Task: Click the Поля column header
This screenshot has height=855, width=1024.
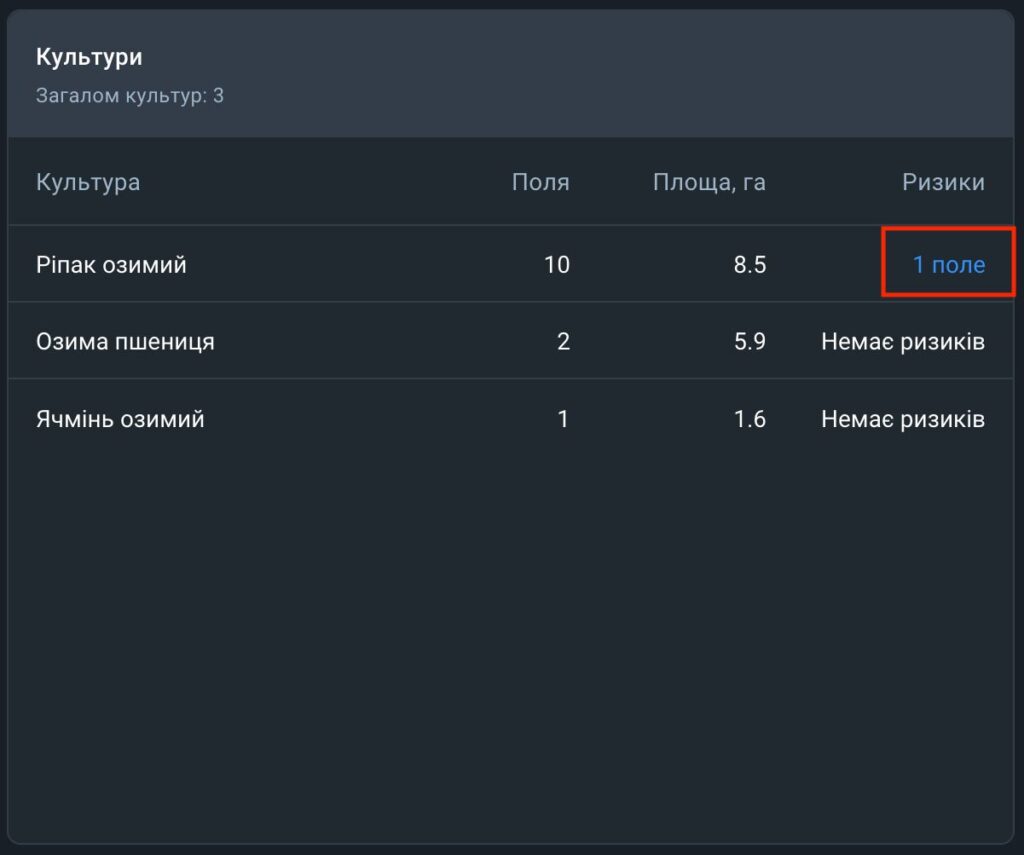Action: [540, 182]
